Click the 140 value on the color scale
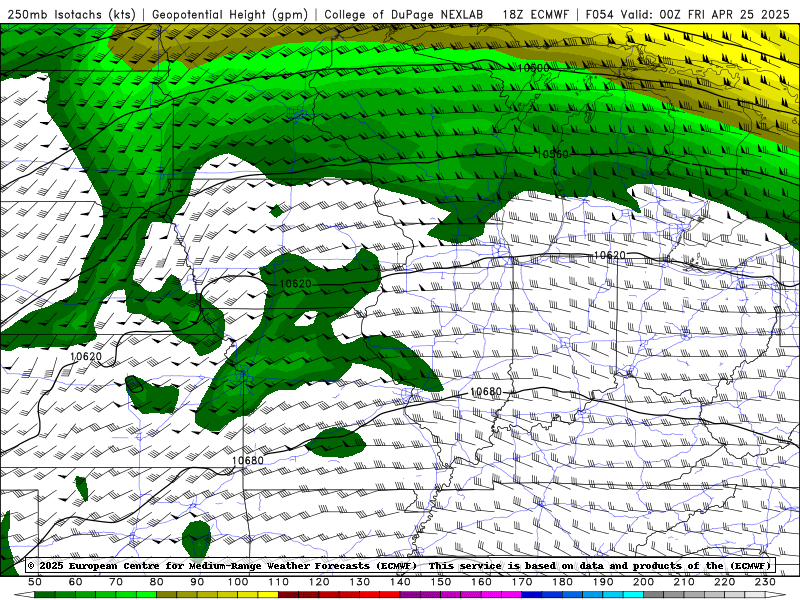This screenshot has height=600, width=800. [401, 582]
